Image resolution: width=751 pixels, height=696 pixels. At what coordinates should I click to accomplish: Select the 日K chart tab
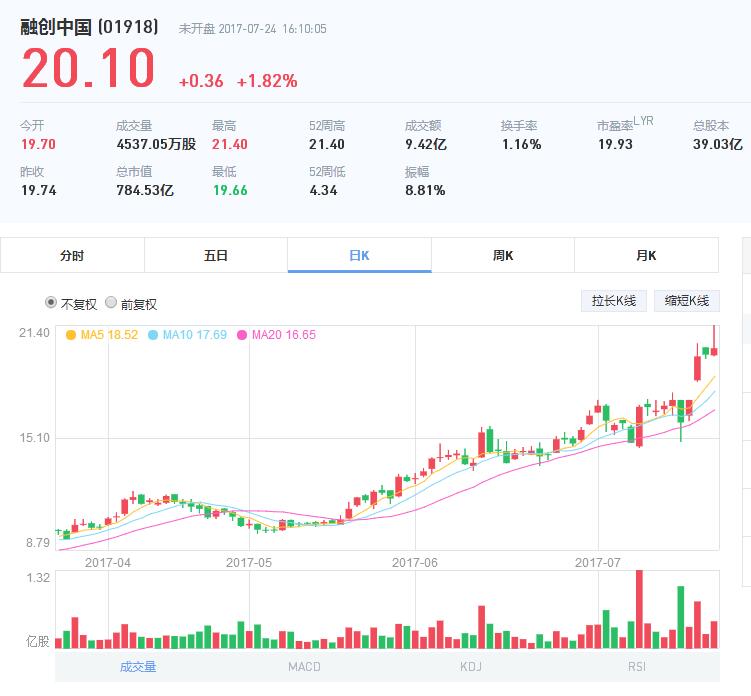click(x=359, y=255)
